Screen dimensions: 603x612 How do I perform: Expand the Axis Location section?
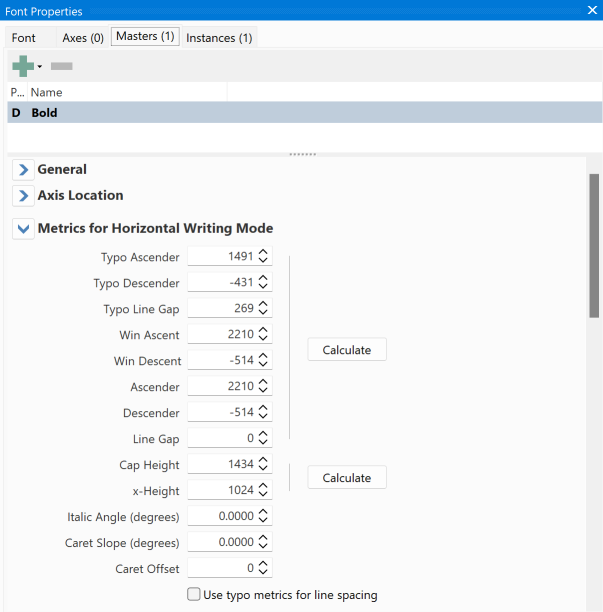point(23,196)
